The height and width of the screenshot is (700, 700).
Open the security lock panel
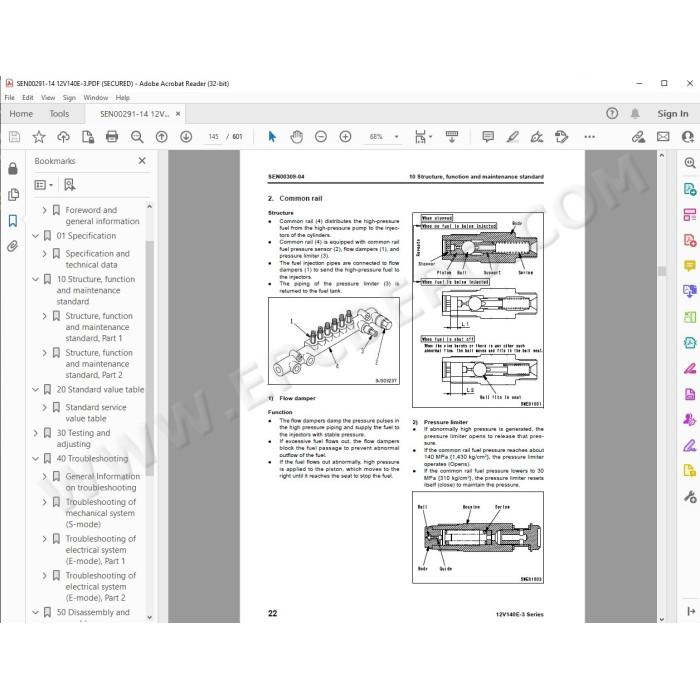point(13,168)
